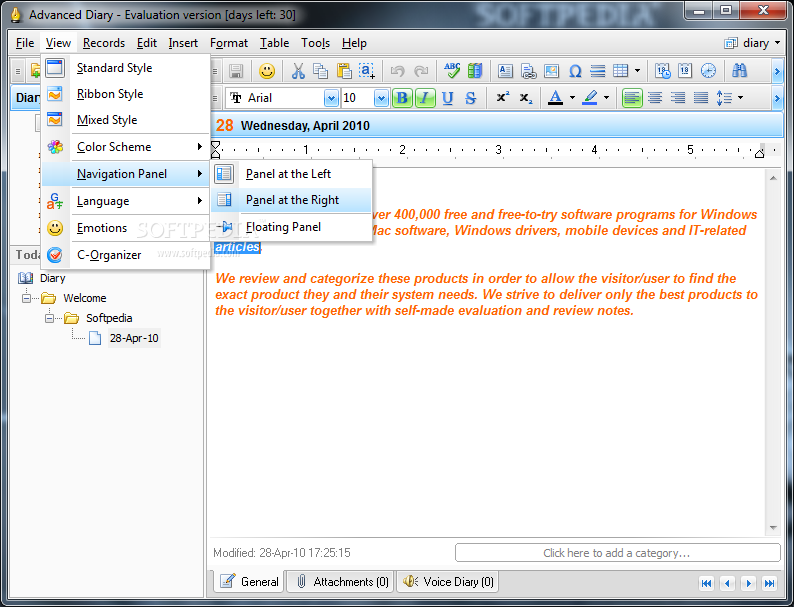Insert current date with the calendar icon
This screenshot has height=607, width=794.
point(685,71)
